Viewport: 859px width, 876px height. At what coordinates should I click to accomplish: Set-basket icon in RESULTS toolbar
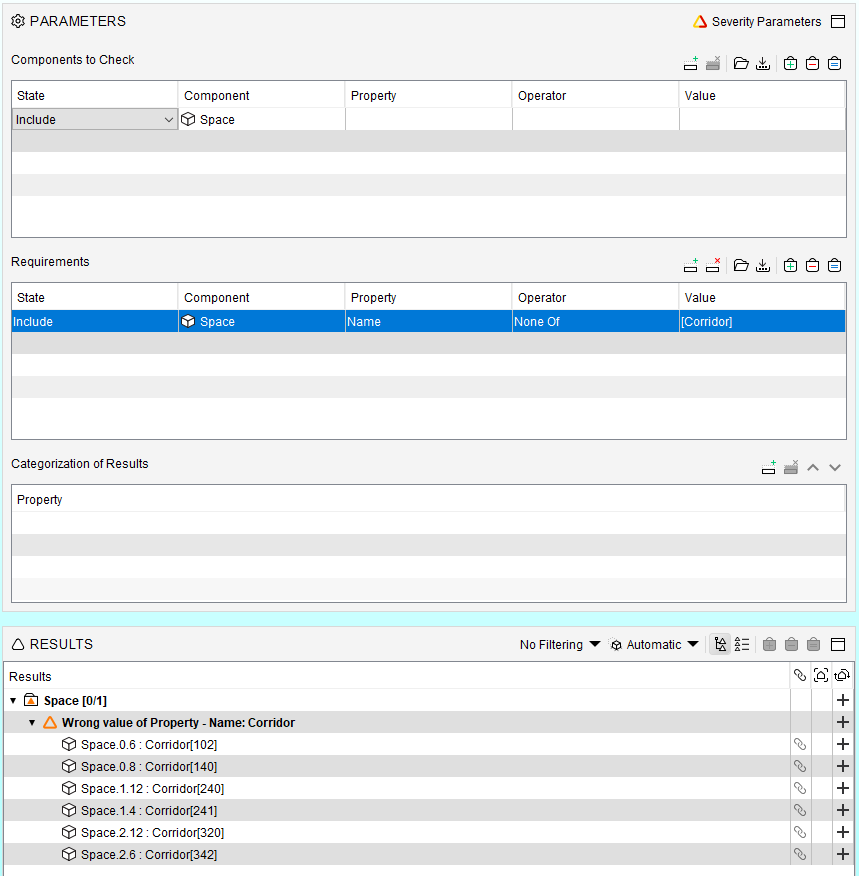814,644
